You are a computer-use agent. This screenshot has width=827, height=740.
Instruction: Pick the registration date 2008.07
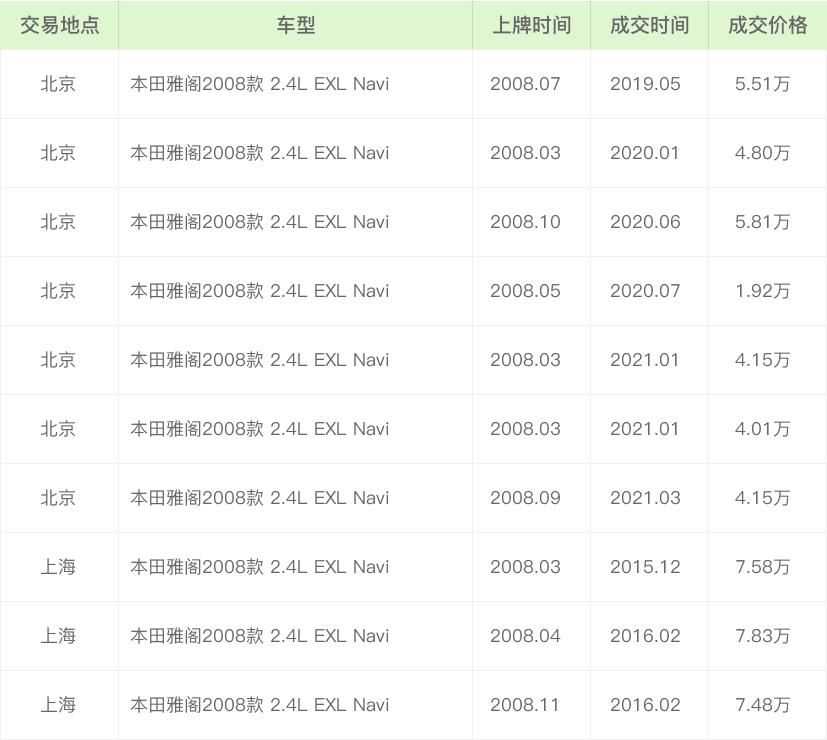[525, 84]
